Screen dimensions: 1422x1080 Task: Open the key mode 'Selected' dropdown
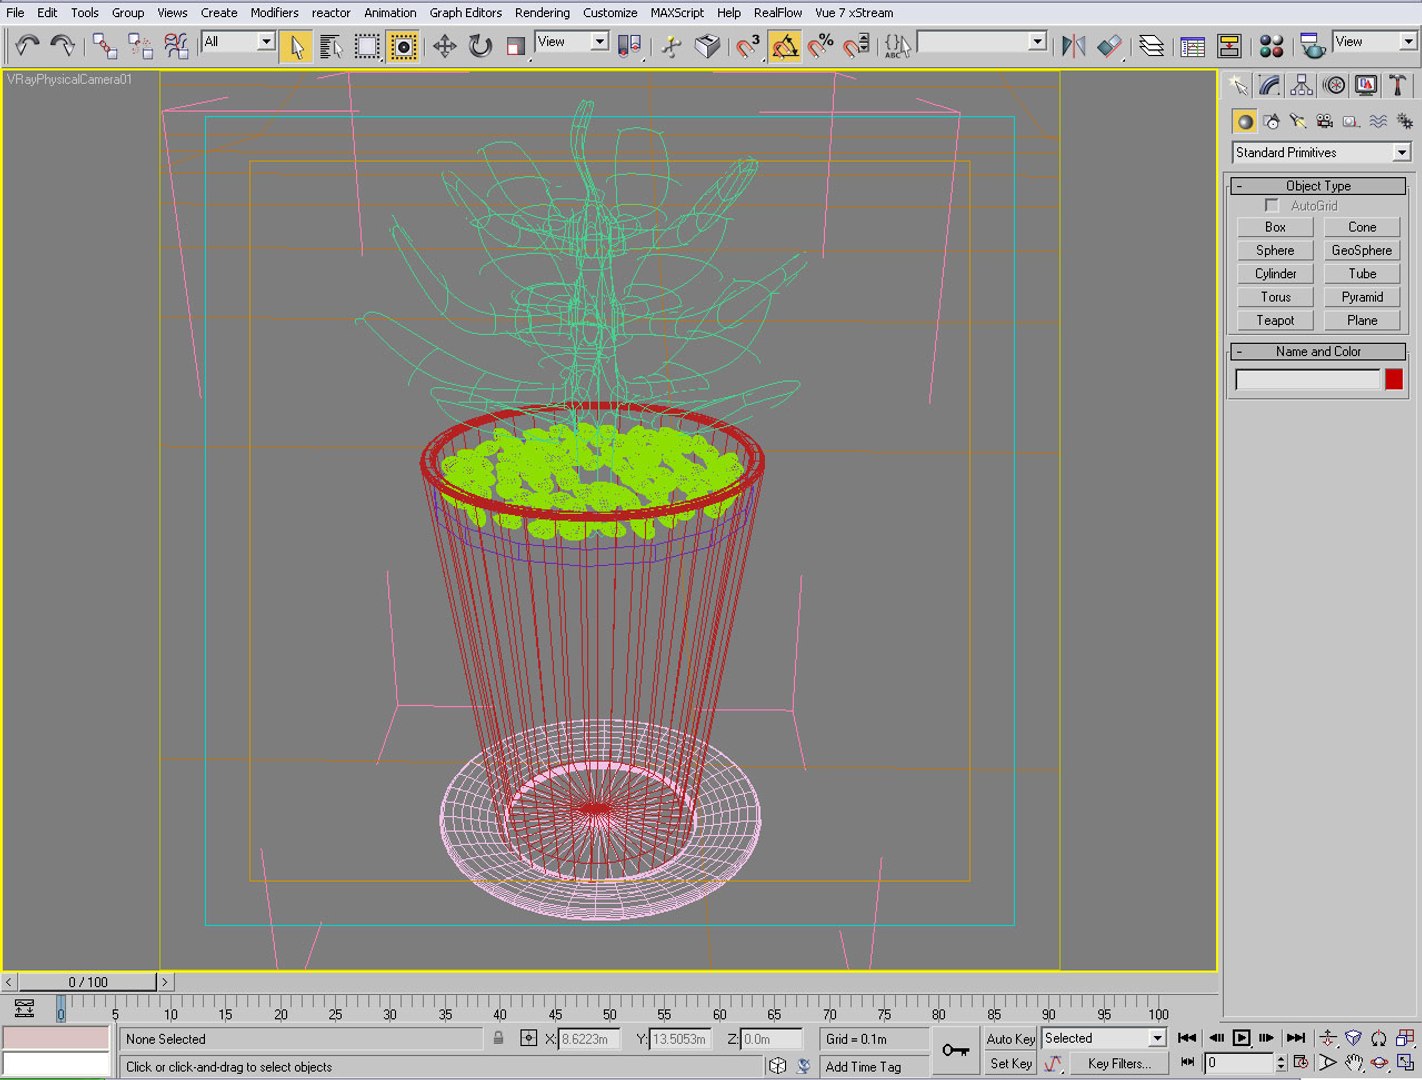(1104, 1039)
